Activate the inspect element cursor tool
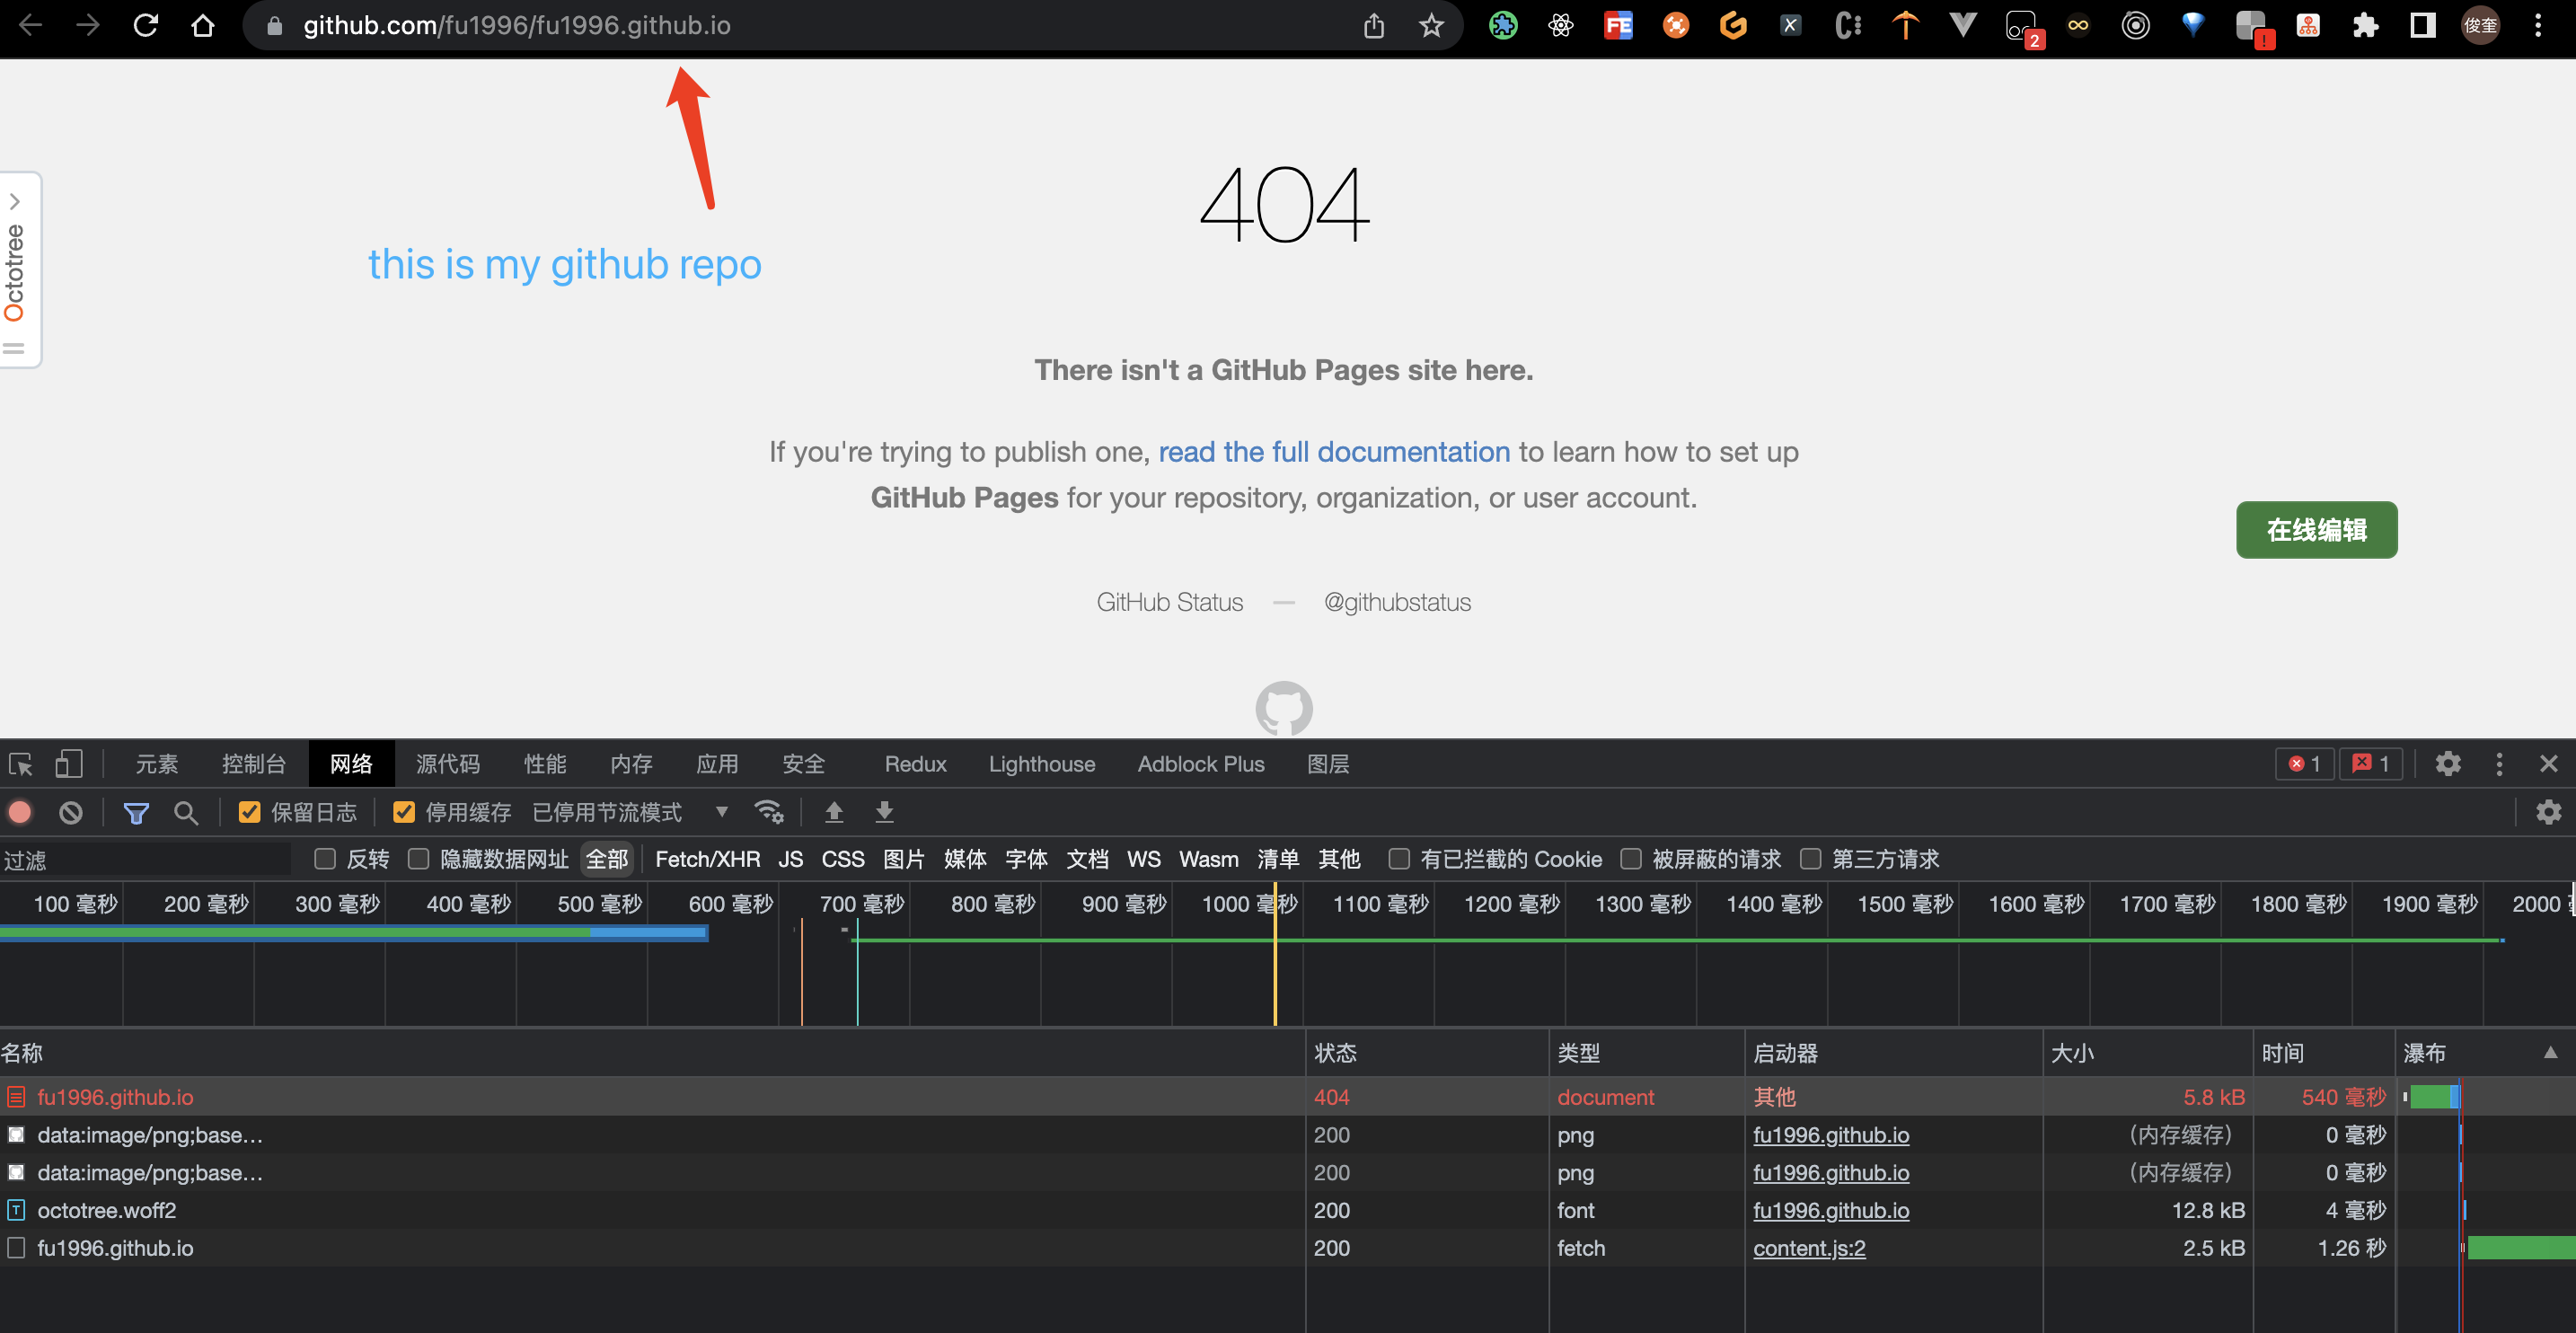Image resolution: width=2576 pixels, height=1333 pixels. (x=20, y=763)
